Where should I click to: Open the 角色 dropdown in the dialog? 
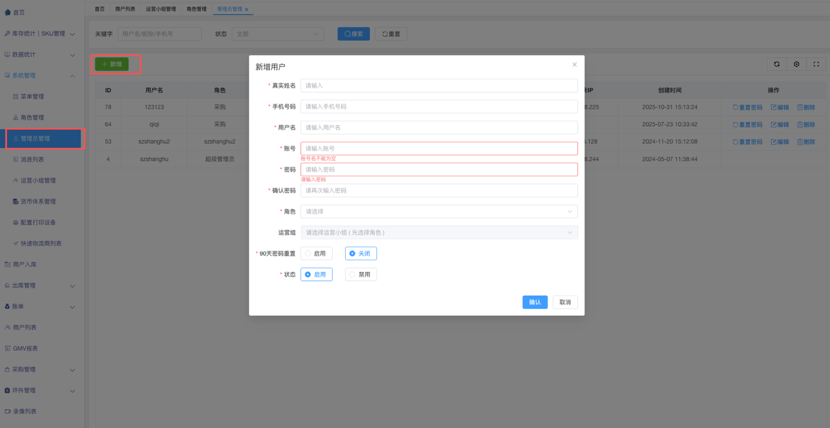[x=439, y=211]
